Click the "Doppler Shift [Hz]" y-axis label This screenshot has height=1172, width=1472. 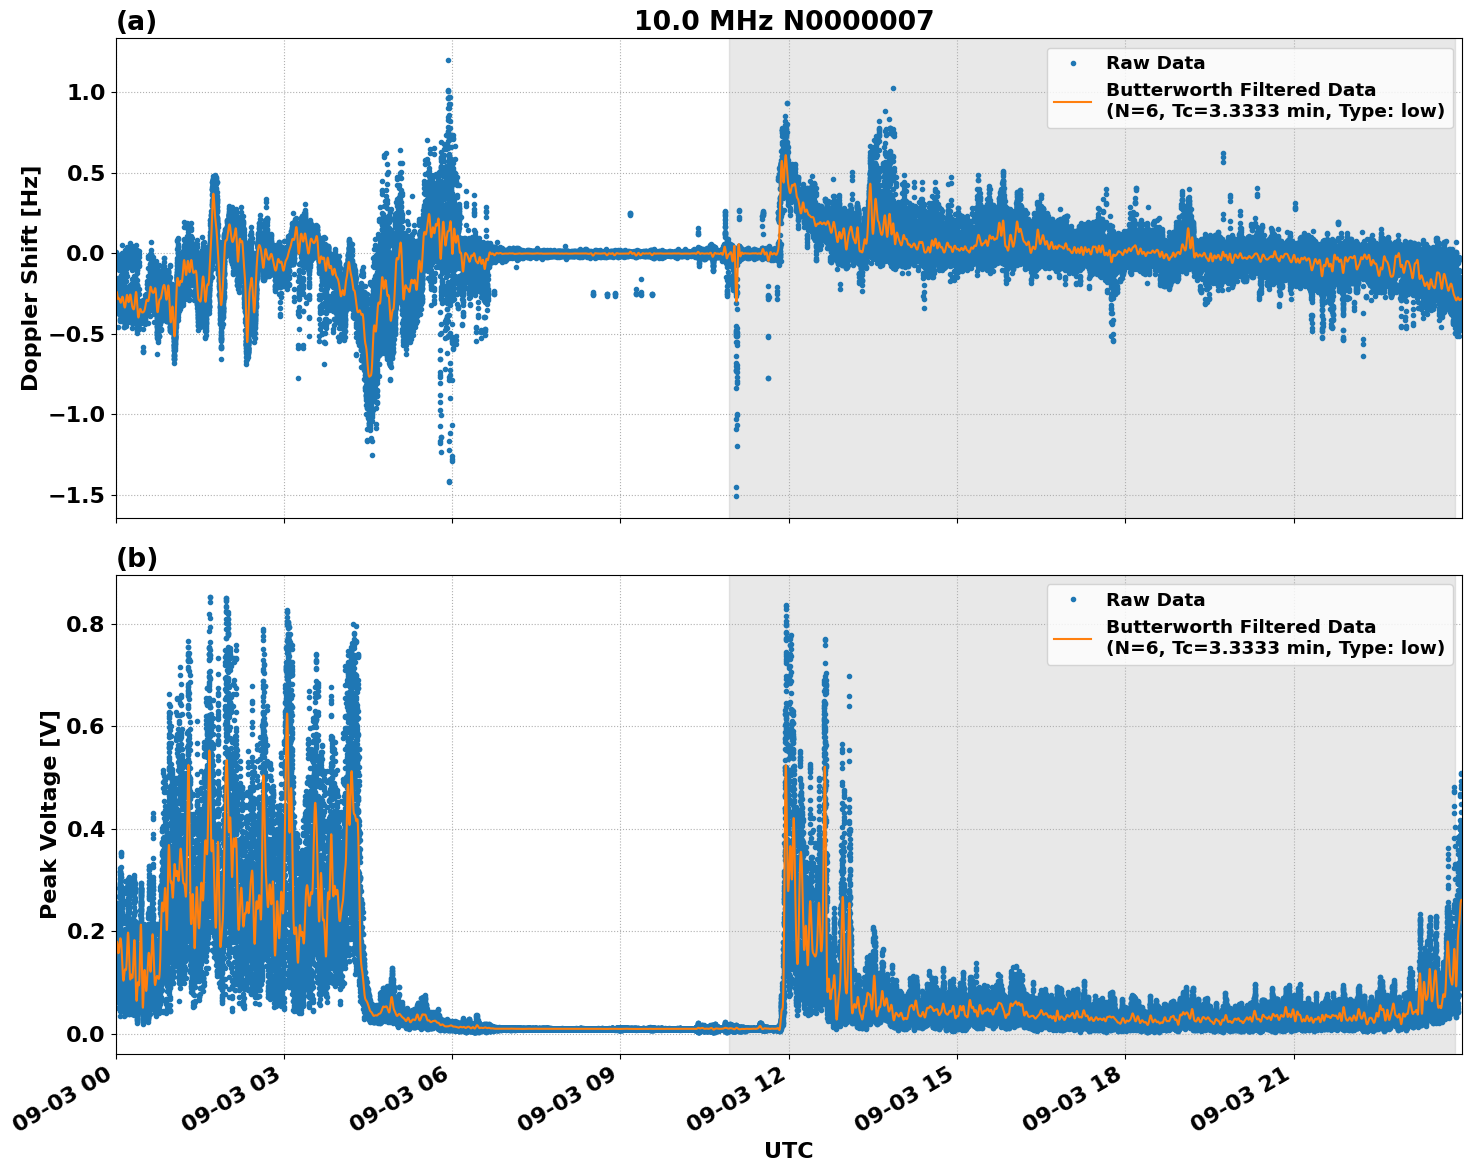point(30,278)
